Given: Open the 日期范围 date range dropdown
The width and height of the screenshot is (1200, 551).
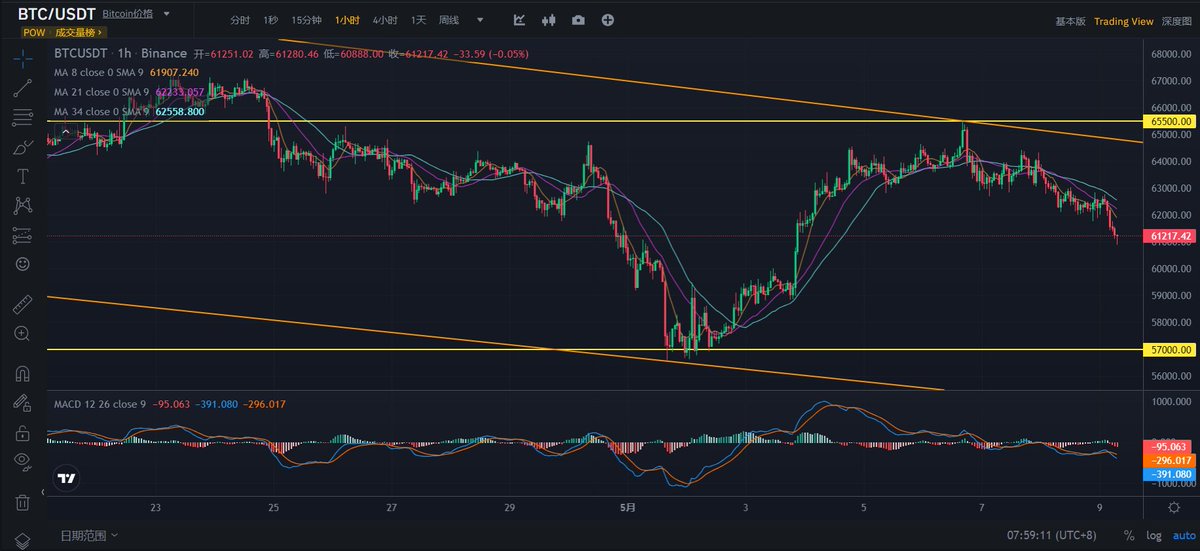Looking at the screenshot, I should pos(88,536).
